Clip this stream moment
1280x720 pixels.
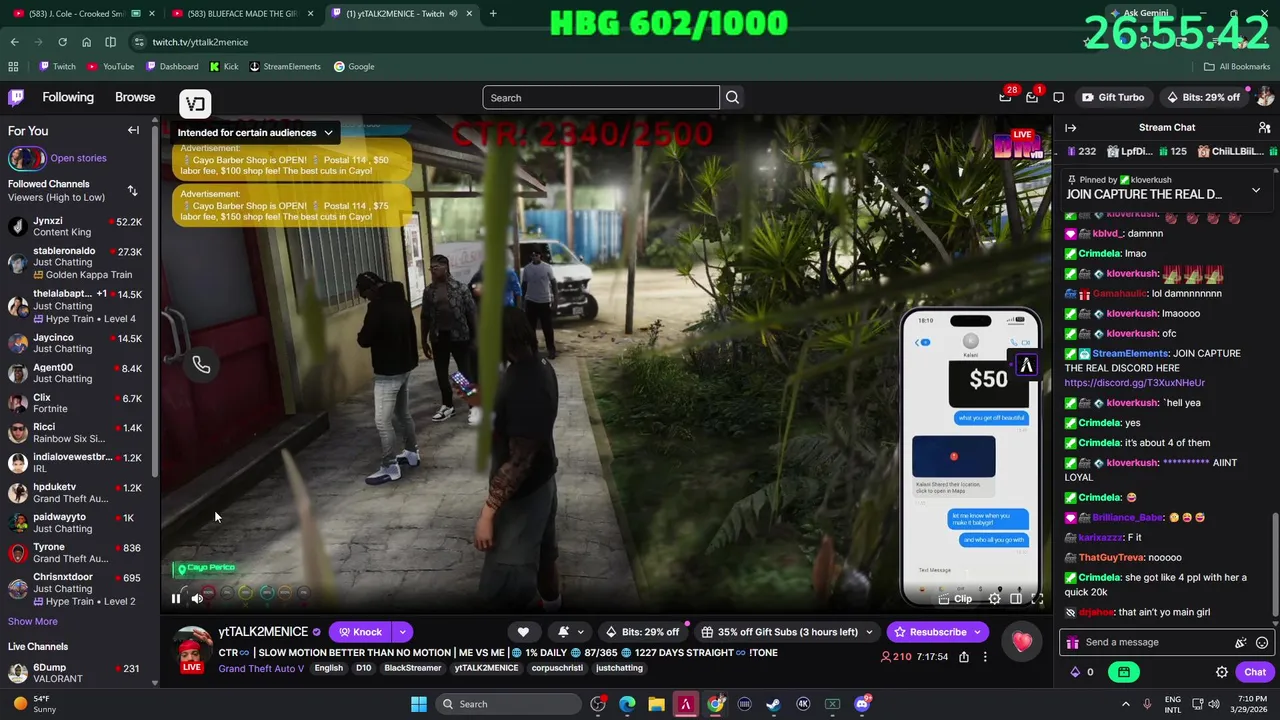[956, 598]
